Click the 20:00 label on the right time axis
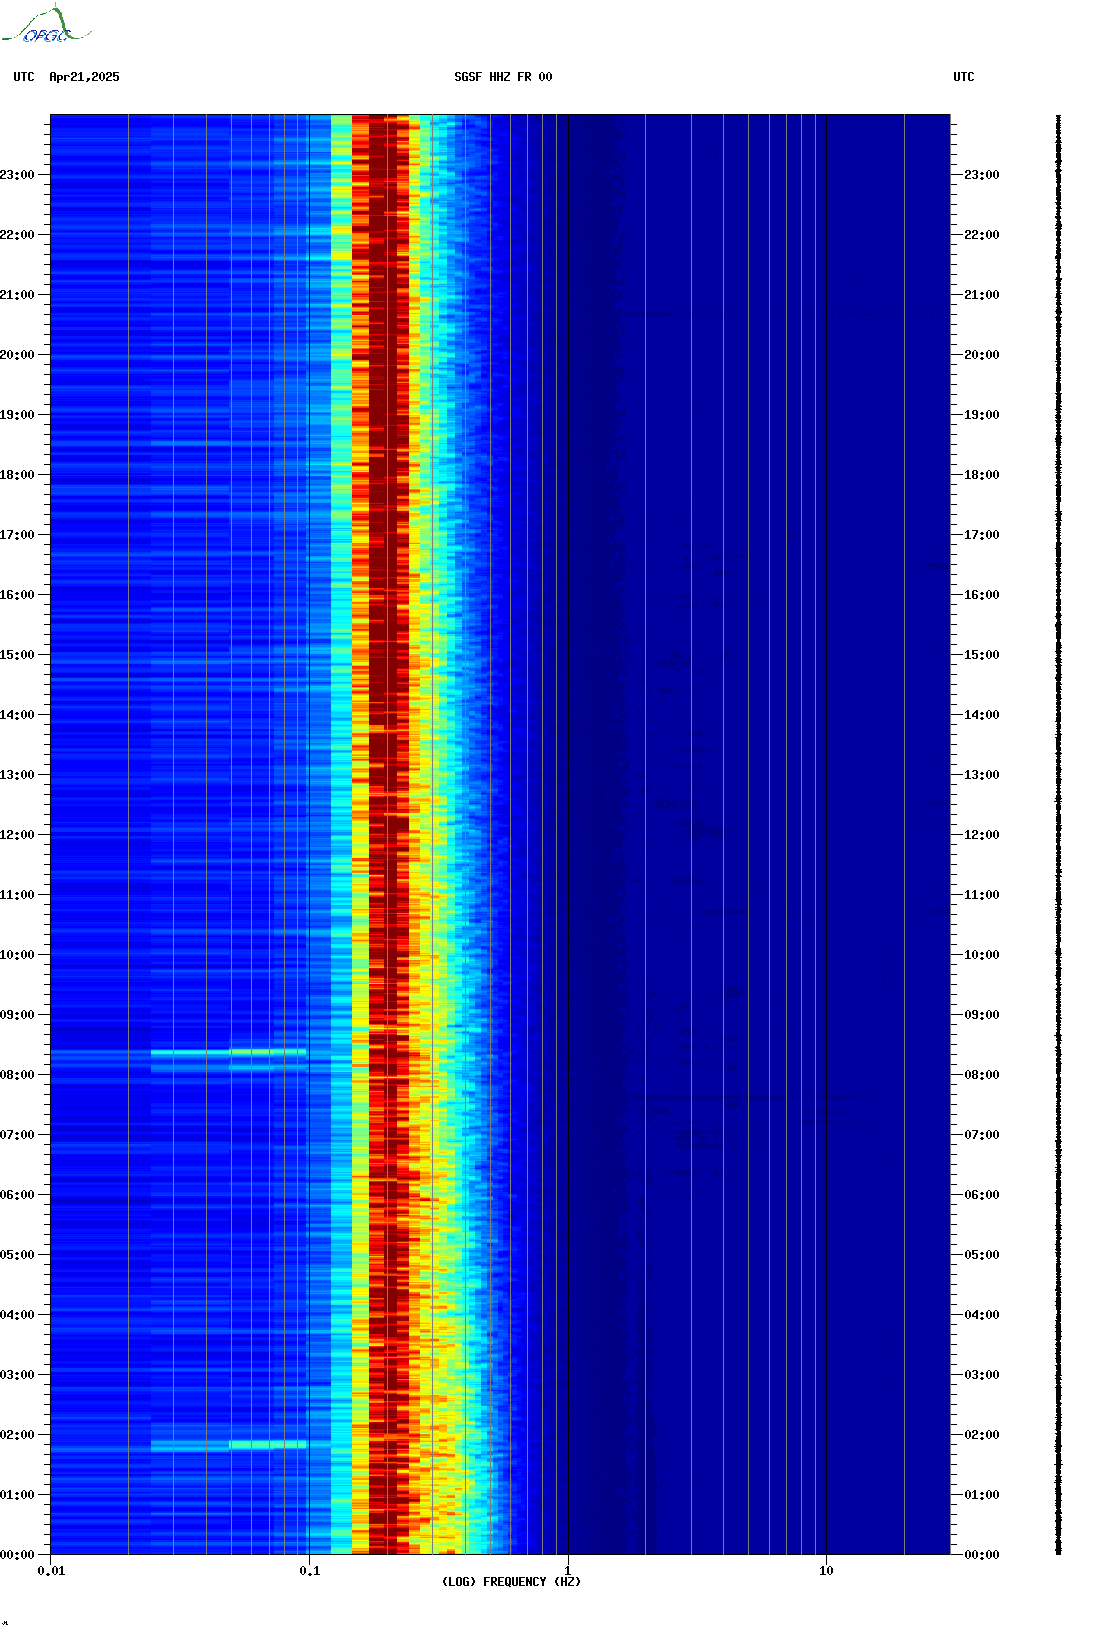Viewport: 1102px width, 1634px height. click(982, 355)
